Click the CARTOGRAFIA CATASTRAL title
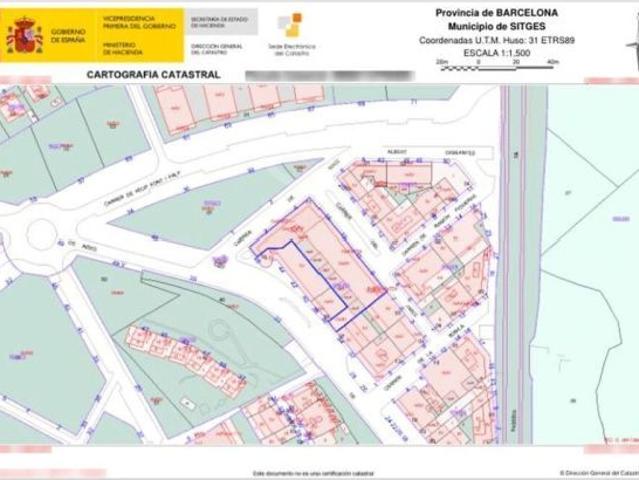 click(x=154, y=75)
